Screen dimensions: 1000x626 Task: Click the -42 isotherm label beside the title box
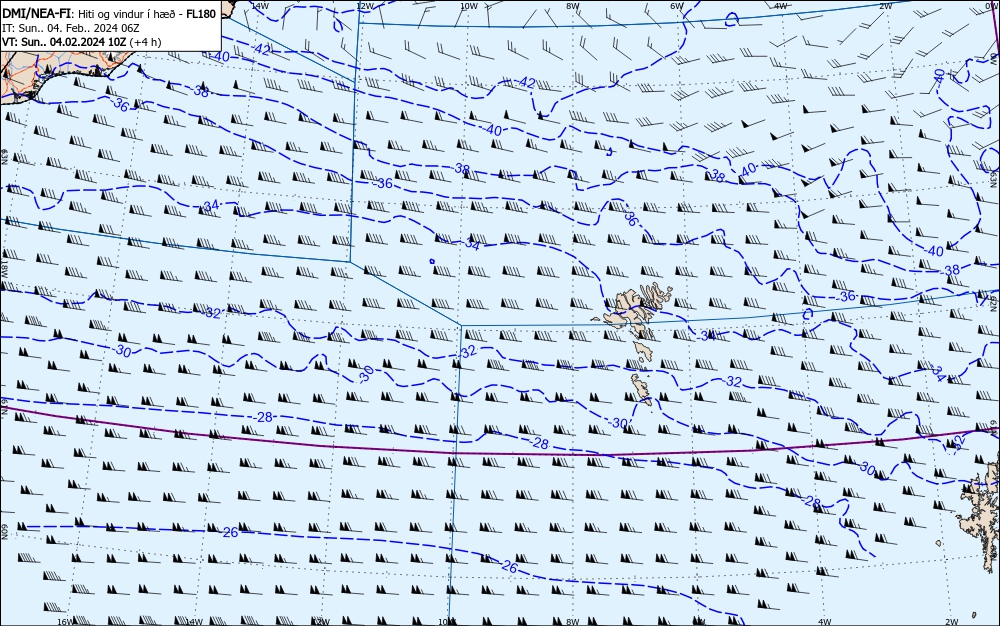[261, 49]
